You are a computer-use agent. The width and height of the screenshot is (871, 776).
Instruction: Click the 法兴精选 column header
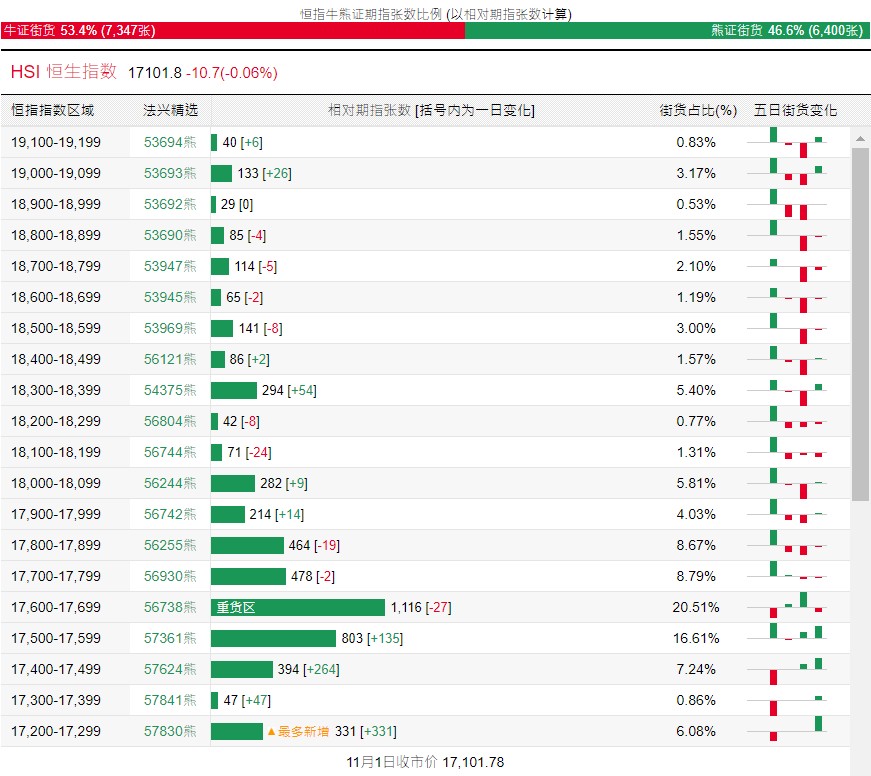click(170, 110)
